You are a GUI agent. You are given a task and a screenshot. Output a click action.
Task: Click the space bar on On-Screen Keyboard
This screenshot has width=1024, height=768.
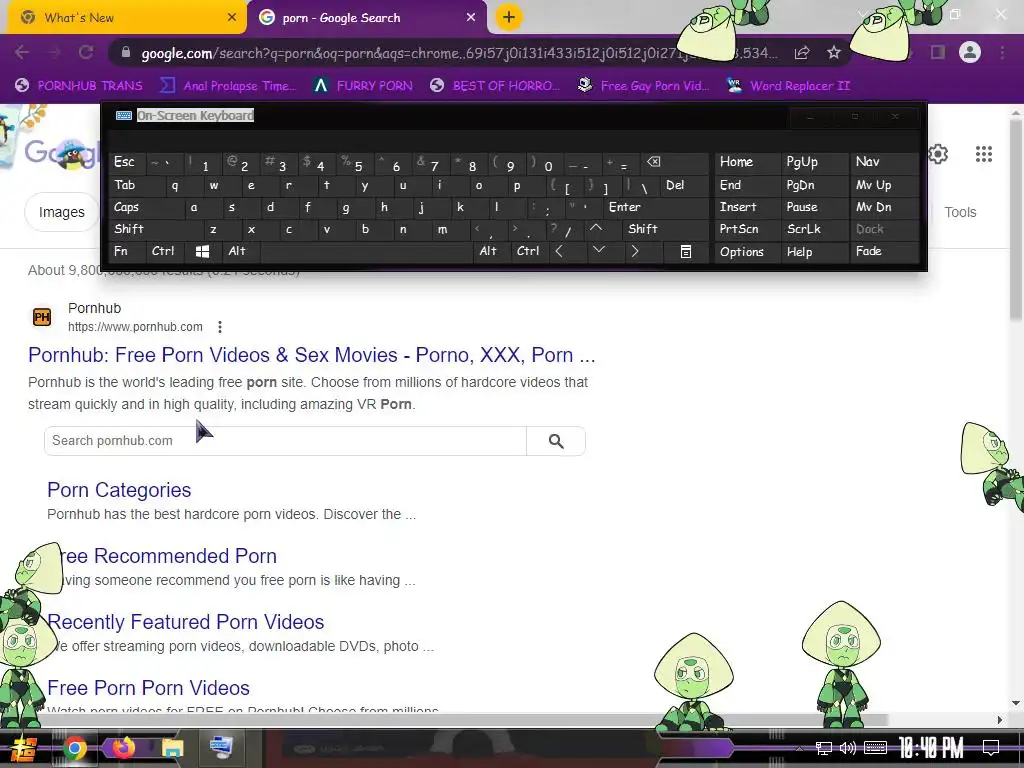click(366, 251)
